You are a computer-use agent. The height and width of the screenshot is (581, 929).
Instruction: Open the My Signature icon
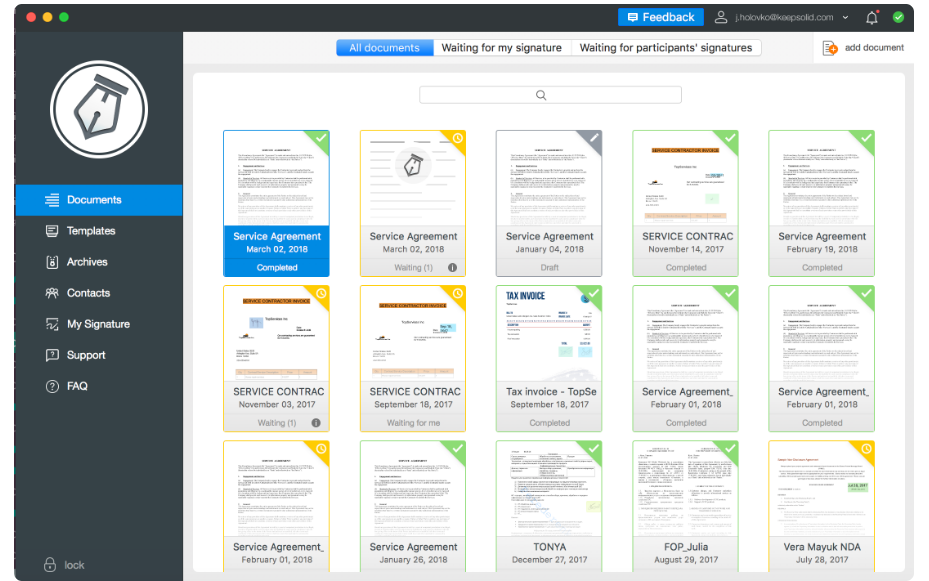(52, 324)
